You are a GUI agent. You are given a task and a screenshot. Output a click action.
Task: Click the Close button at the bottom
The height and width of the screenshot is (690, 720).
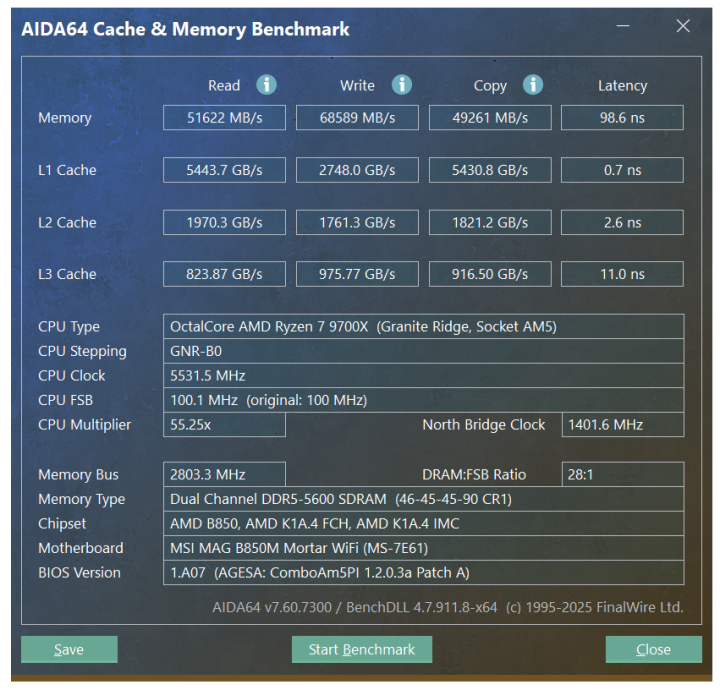(653, 649)
